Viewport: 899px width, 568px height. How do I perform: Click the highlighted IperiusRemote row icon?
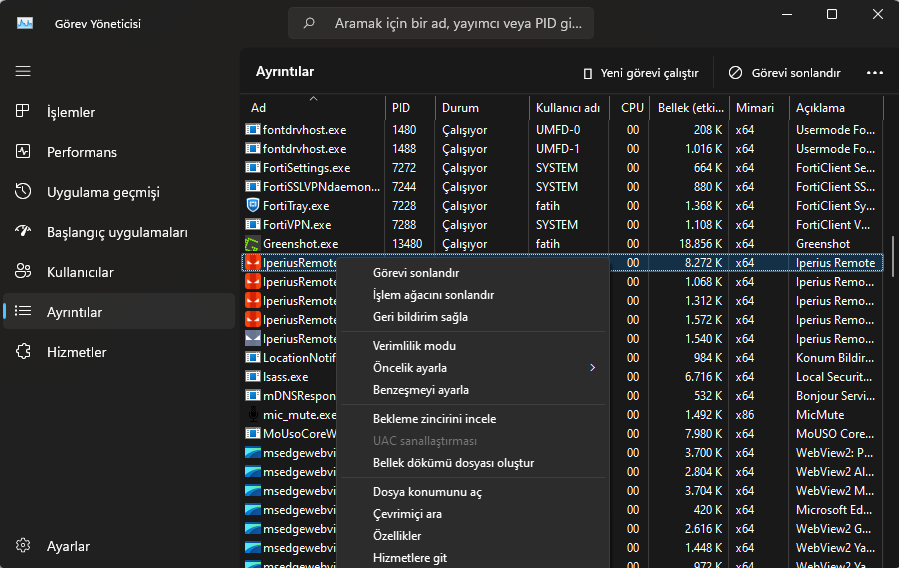tap(252, 263)
